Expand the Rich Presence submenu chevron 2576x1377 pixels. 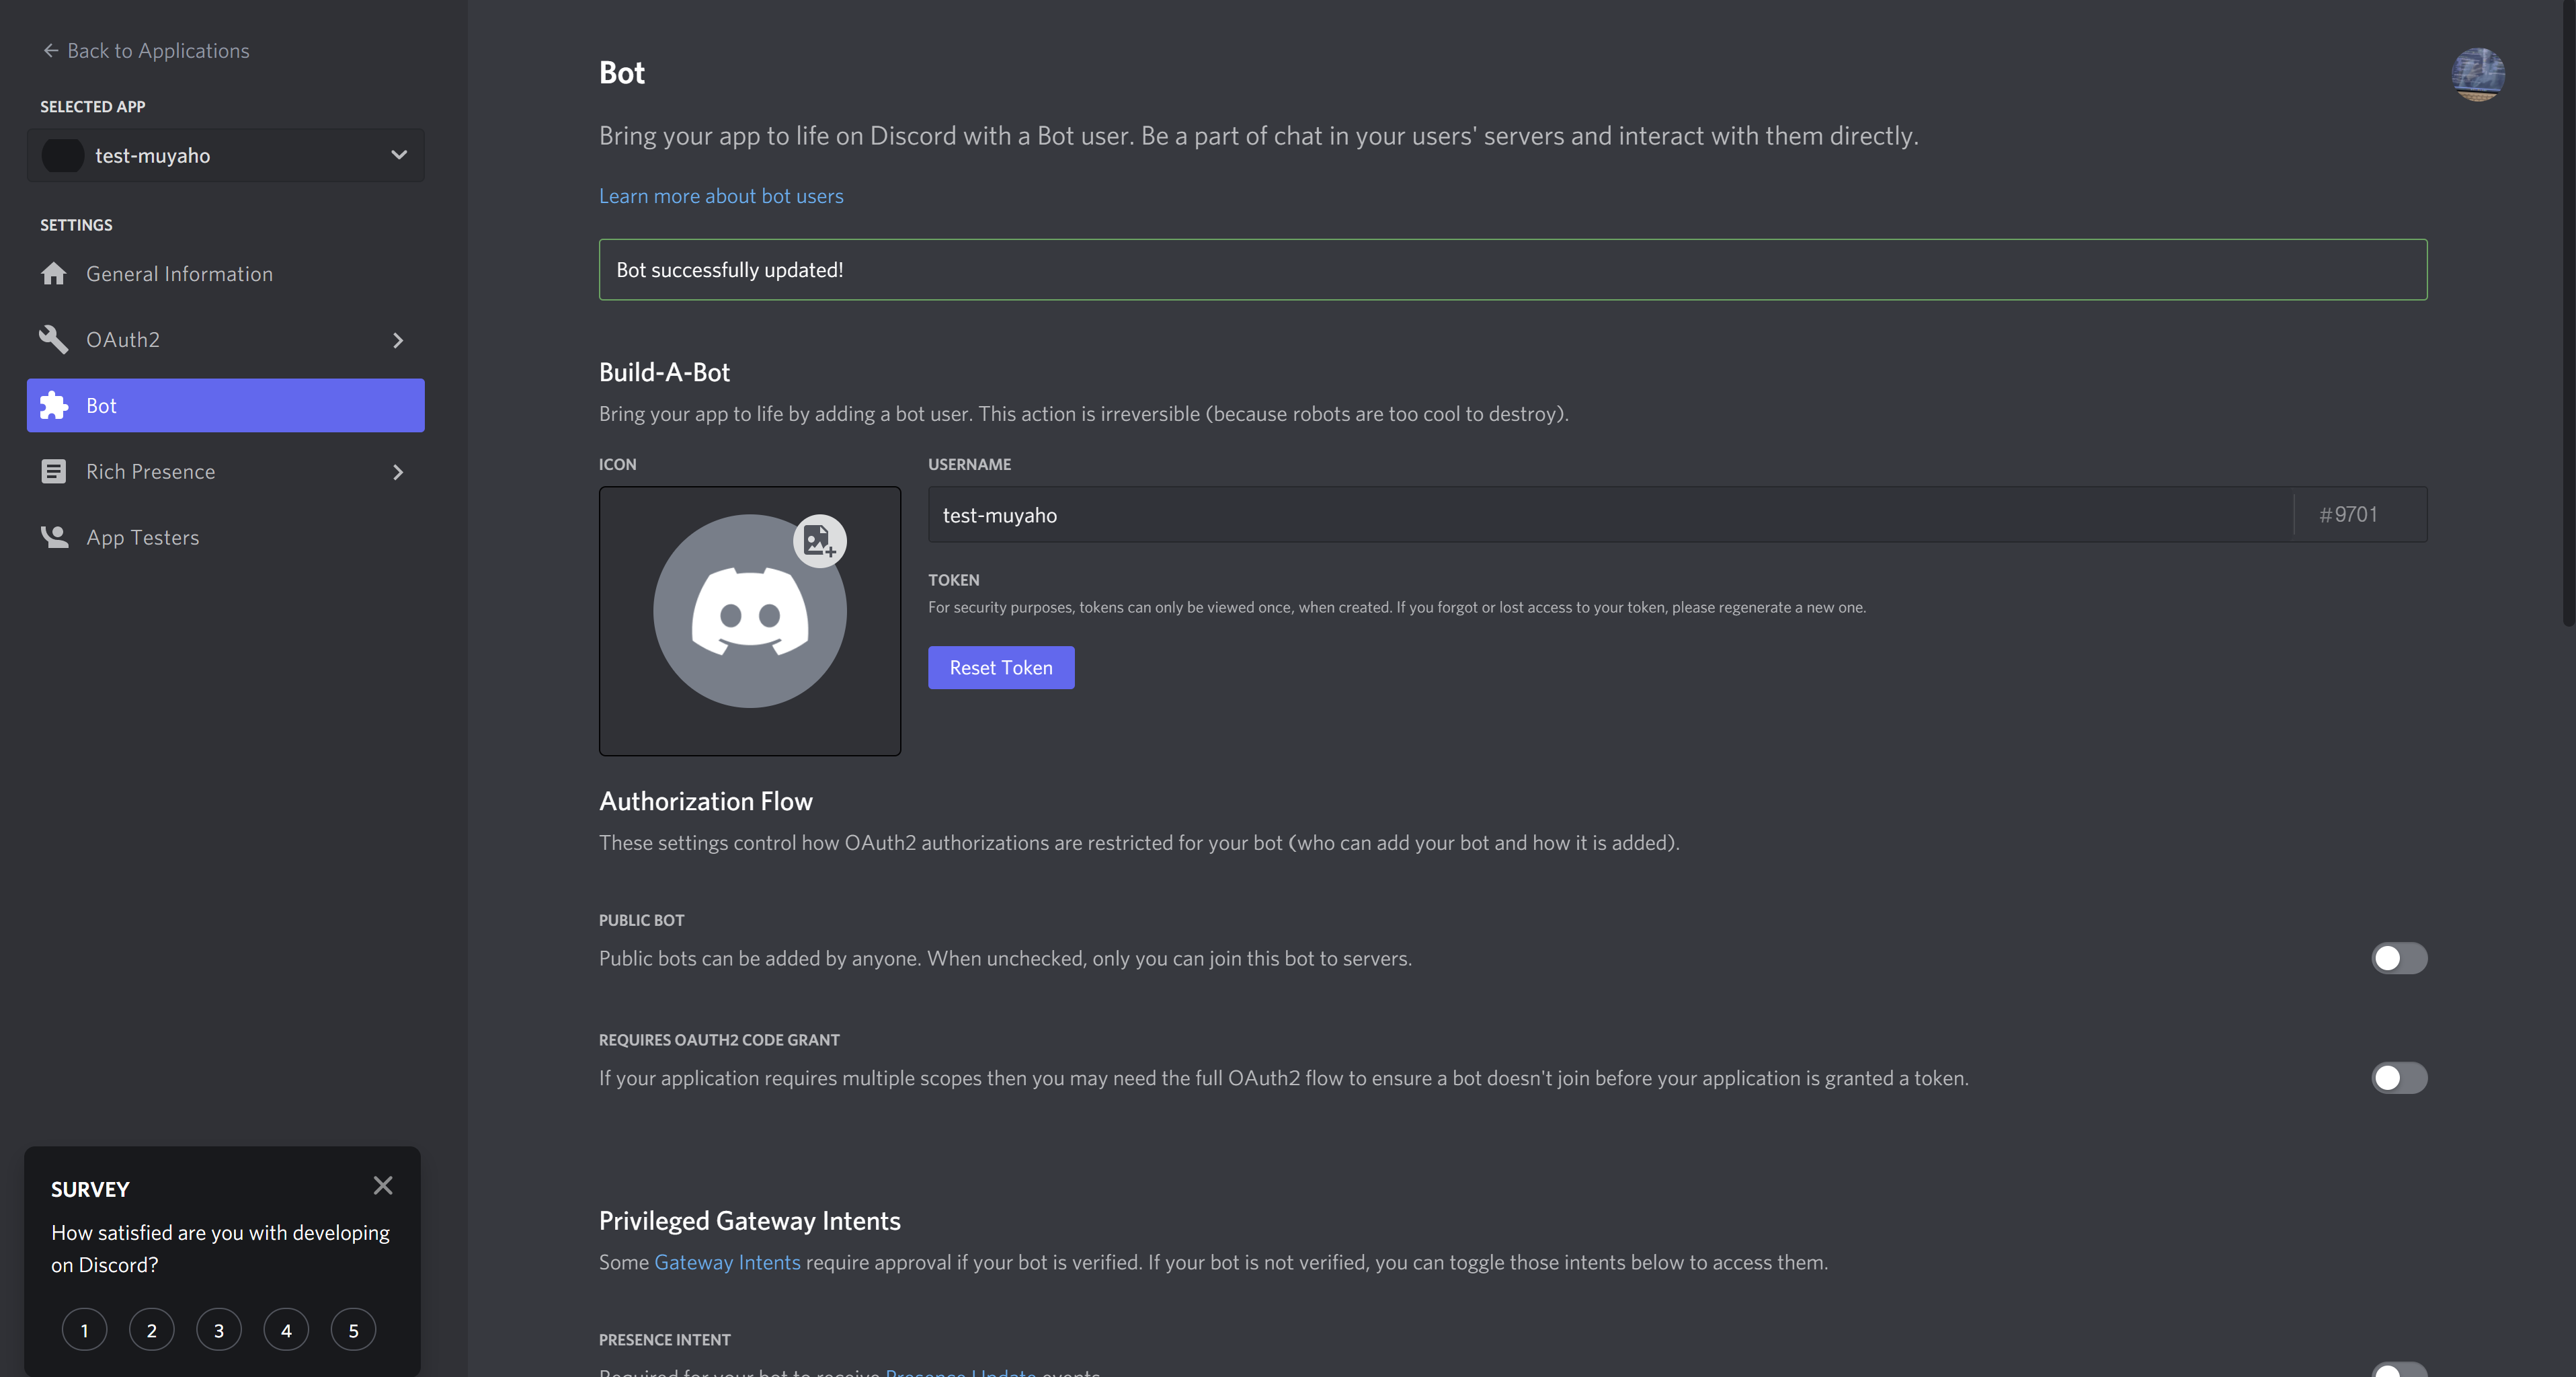[x=398, y=472]
